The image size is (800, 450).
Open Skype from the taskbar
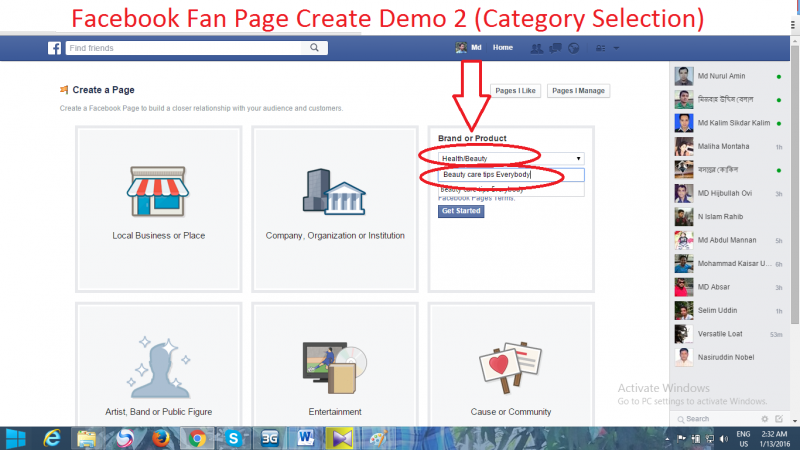tap(233, 438)
